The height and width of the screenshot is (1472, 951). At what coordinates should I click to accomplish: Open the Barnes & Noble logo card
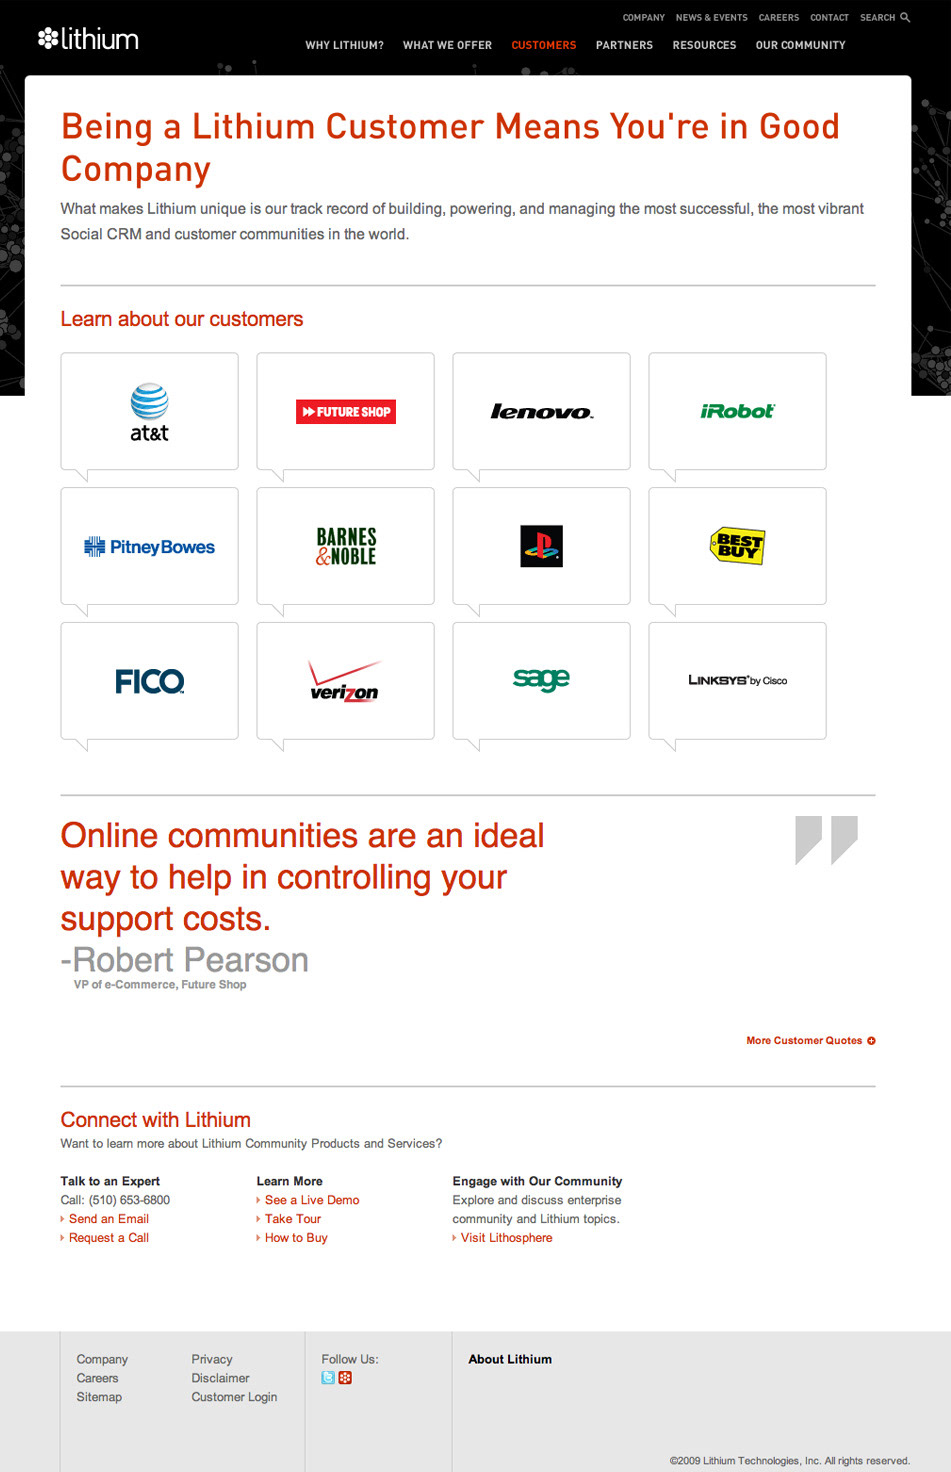pyautogui.click(x=346, y=546)
